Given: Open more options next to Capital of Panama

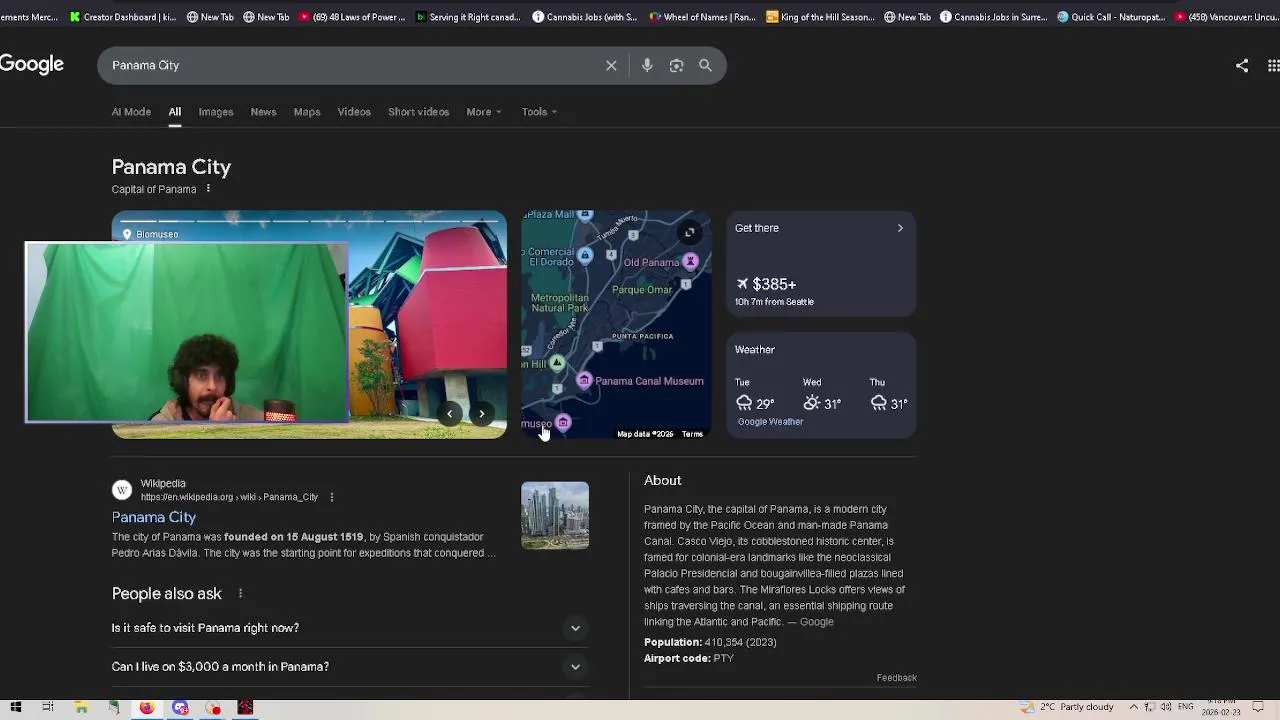Looking at the screenshot, I should click(208, 189).
